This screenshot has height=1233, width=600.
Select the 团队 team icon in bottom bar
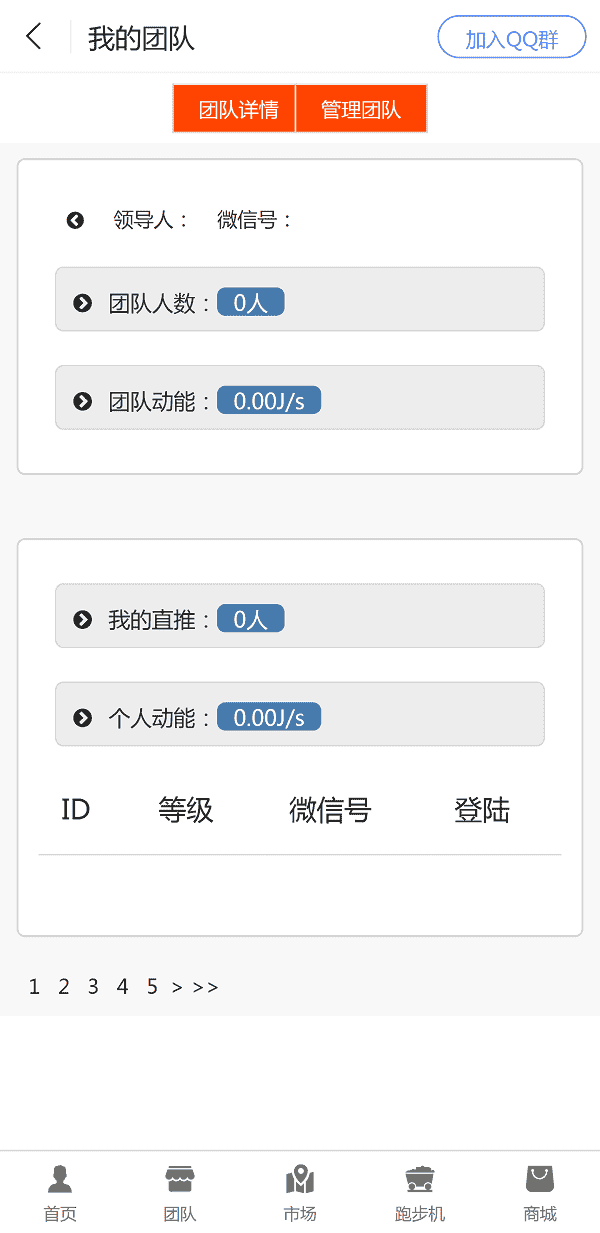point(179,1190)
